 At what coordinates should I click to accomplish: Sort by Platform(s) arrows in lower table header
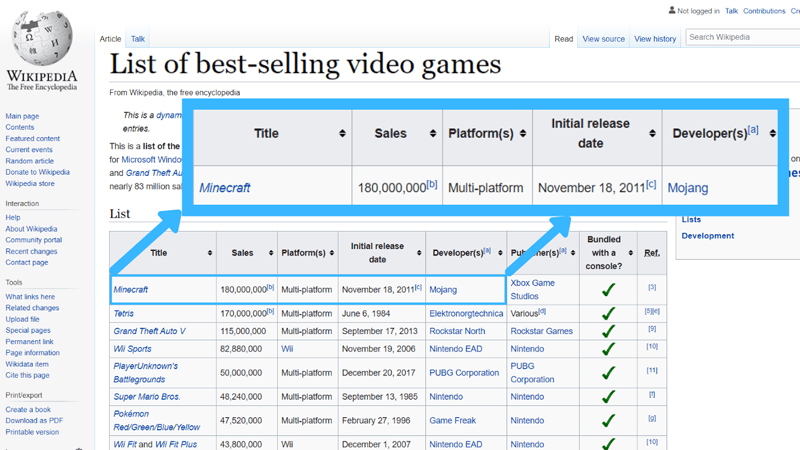332,253
